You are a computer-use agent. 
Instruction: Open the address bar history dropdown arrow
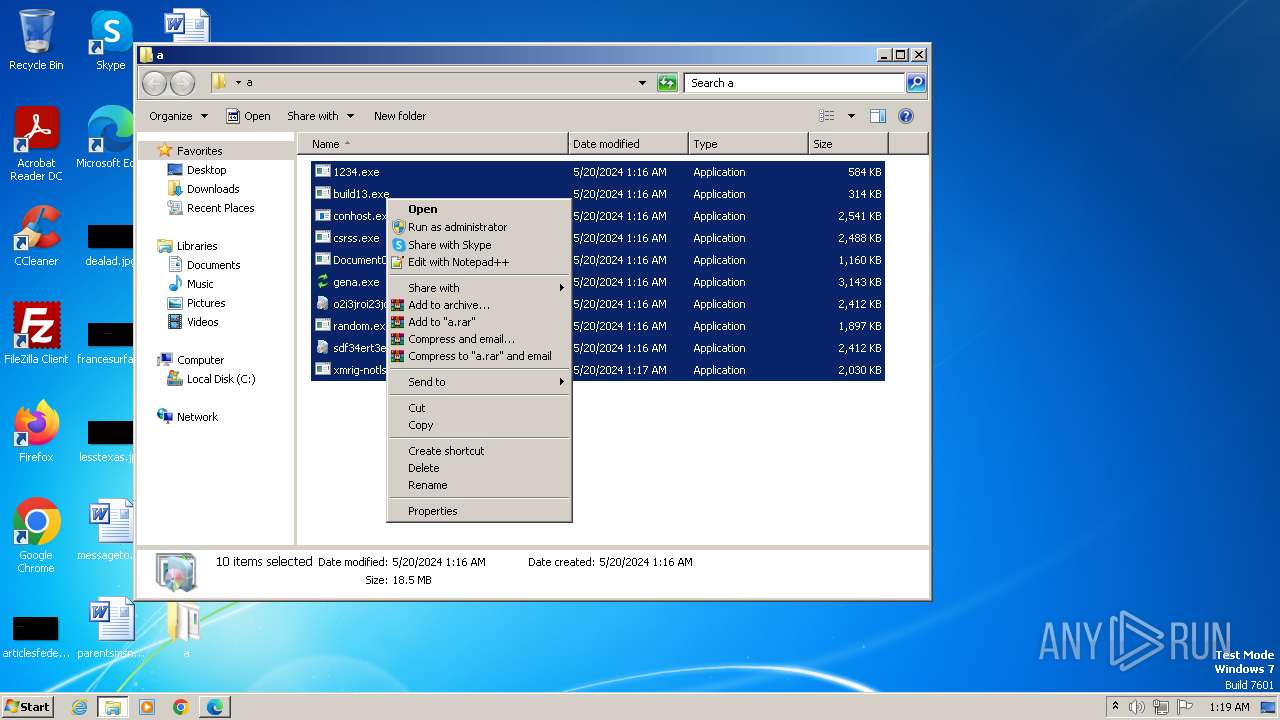click(642, 83)
